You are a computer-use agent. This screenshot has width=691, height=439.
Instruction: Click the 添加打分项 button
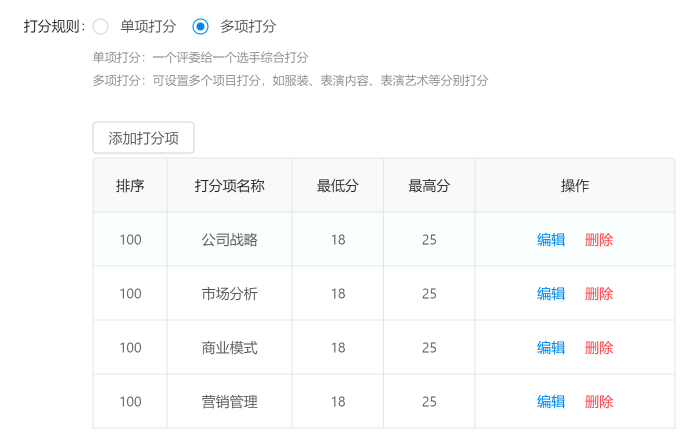pos(143,138)
